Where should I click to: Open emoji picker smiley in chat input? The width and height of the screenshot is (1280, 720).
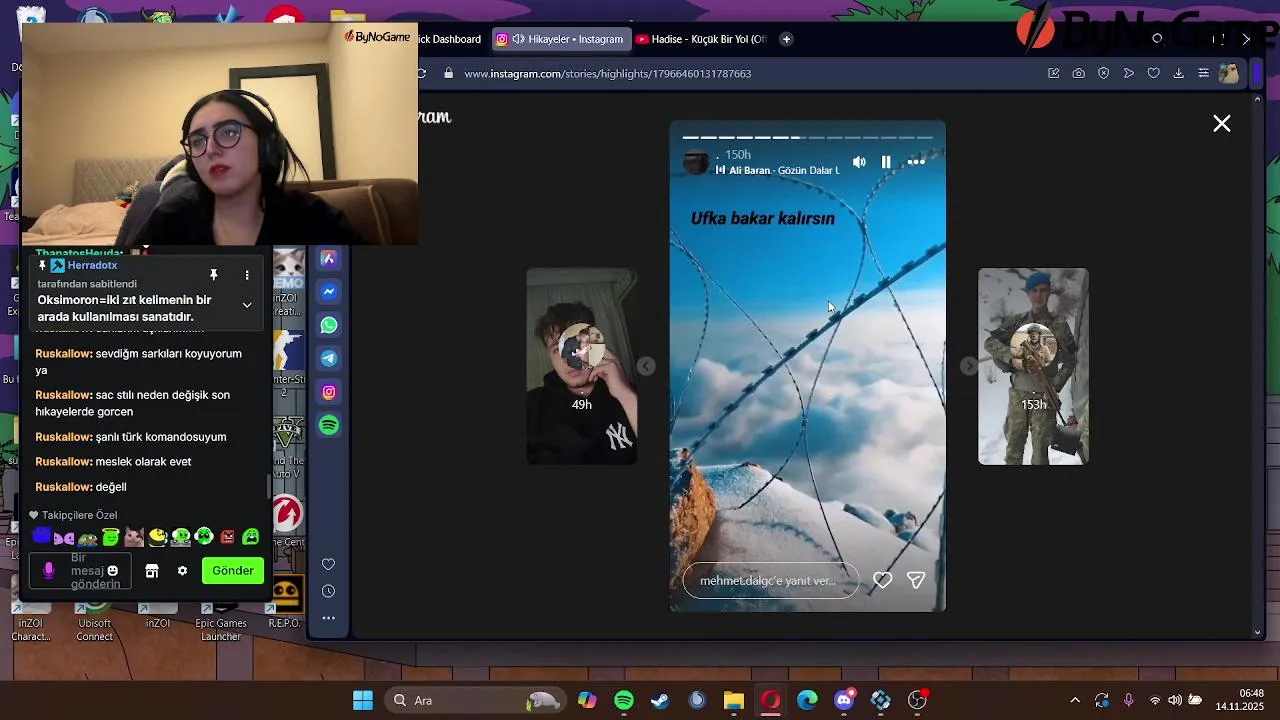pos(113,571)
